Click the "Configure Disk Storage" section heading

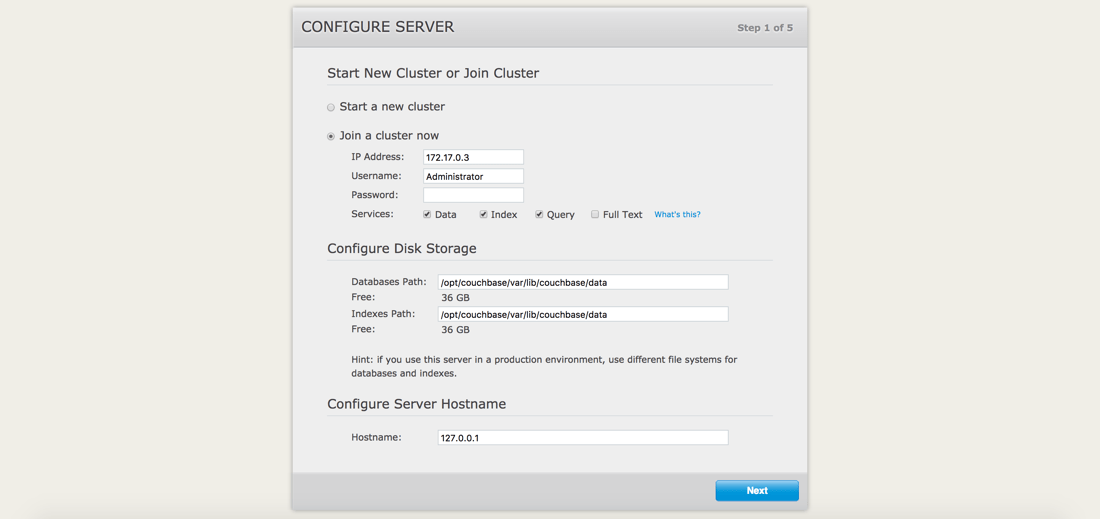pyautogui.click(x=402, y=248)
